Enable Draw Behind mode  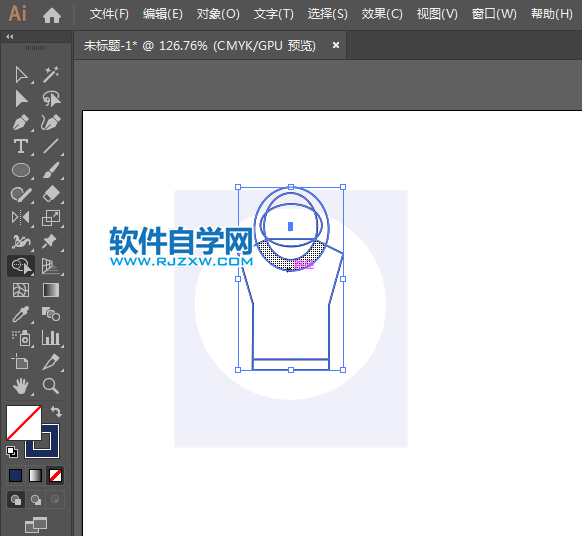36,500
